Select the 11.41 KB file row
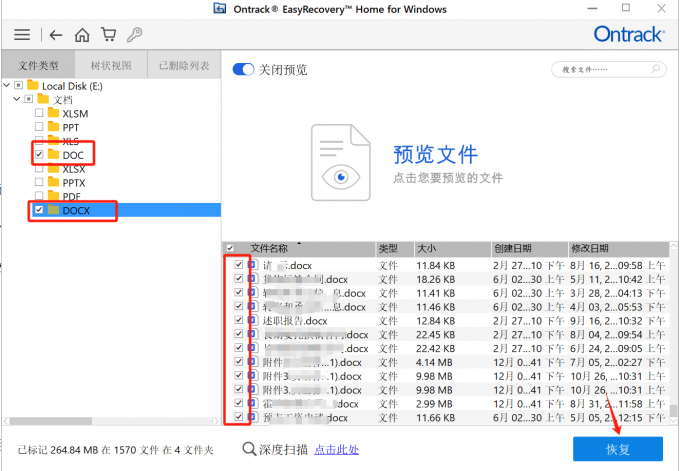Viewport: 680px width, 471px height. click(x=446, y=293)
